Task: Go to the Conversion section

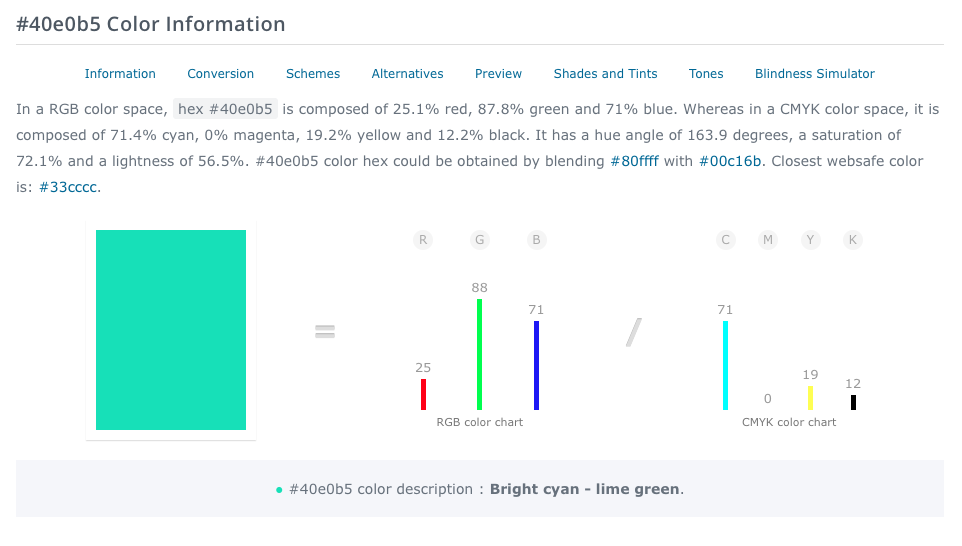Action: point(221,74)
